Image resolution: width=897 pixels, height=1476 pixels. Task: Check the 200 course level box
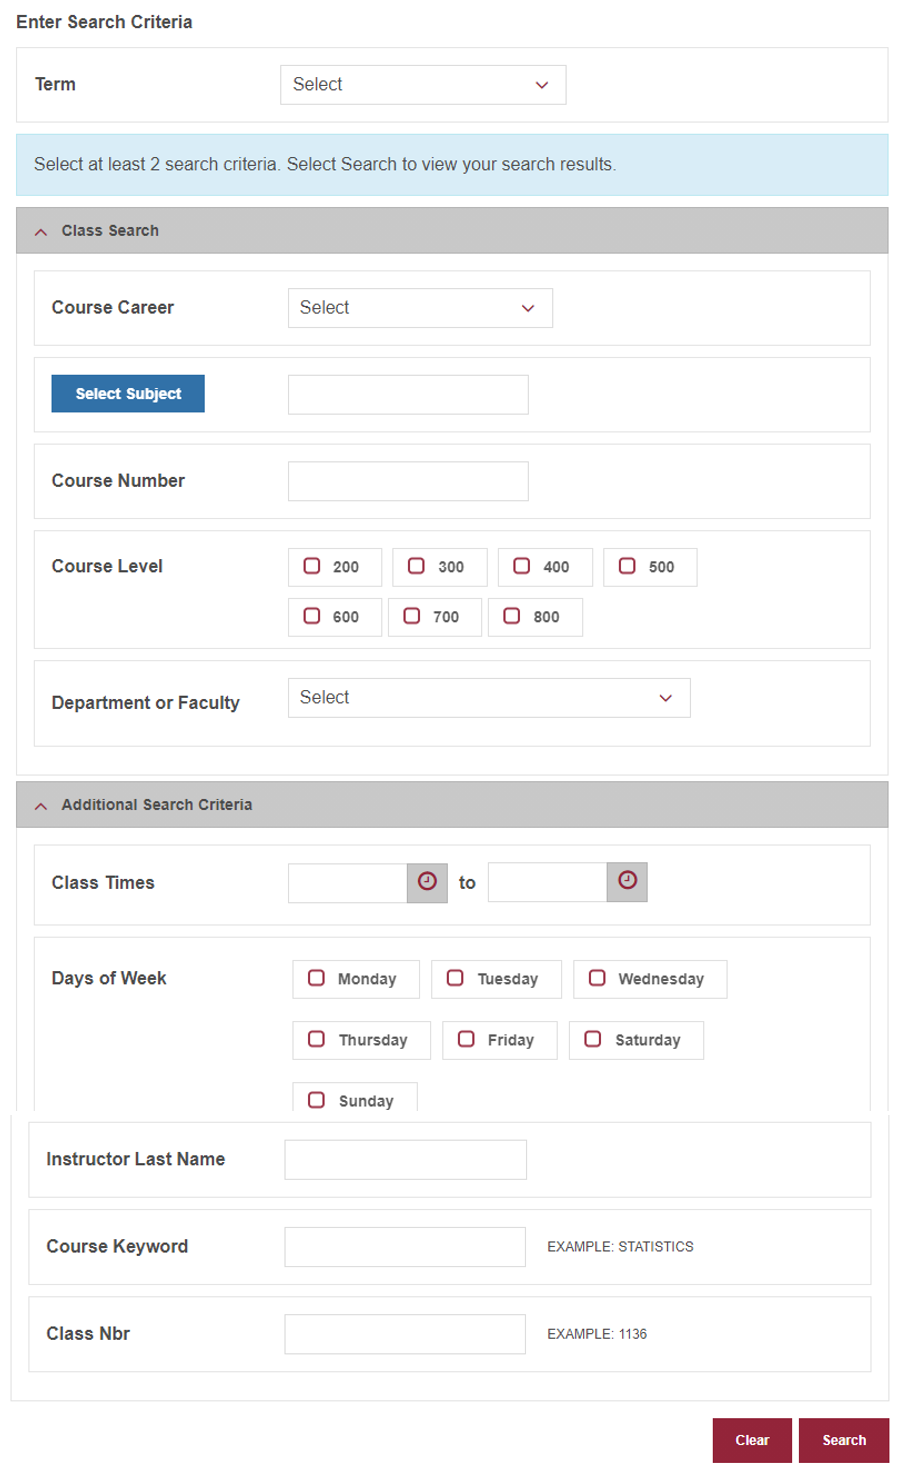pyautogui.click(x=312, y=566)
